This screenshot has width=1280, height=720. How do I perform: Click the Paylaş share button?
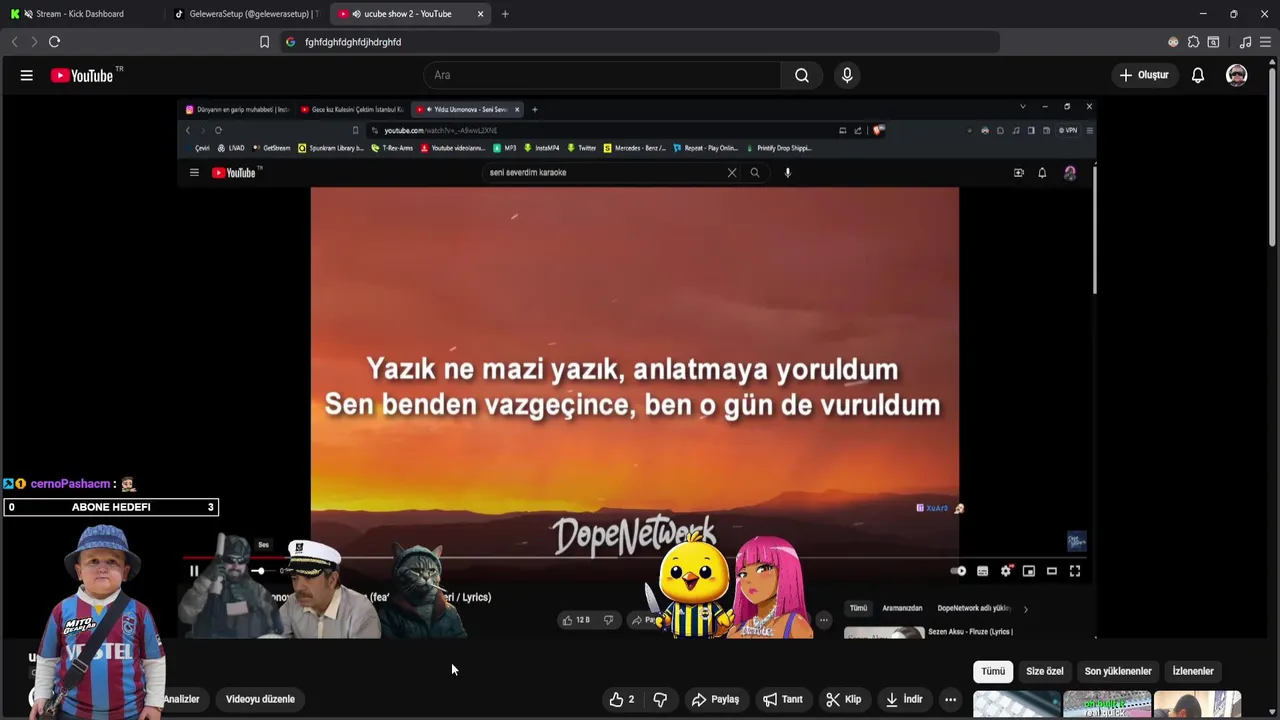coord(715,699)
